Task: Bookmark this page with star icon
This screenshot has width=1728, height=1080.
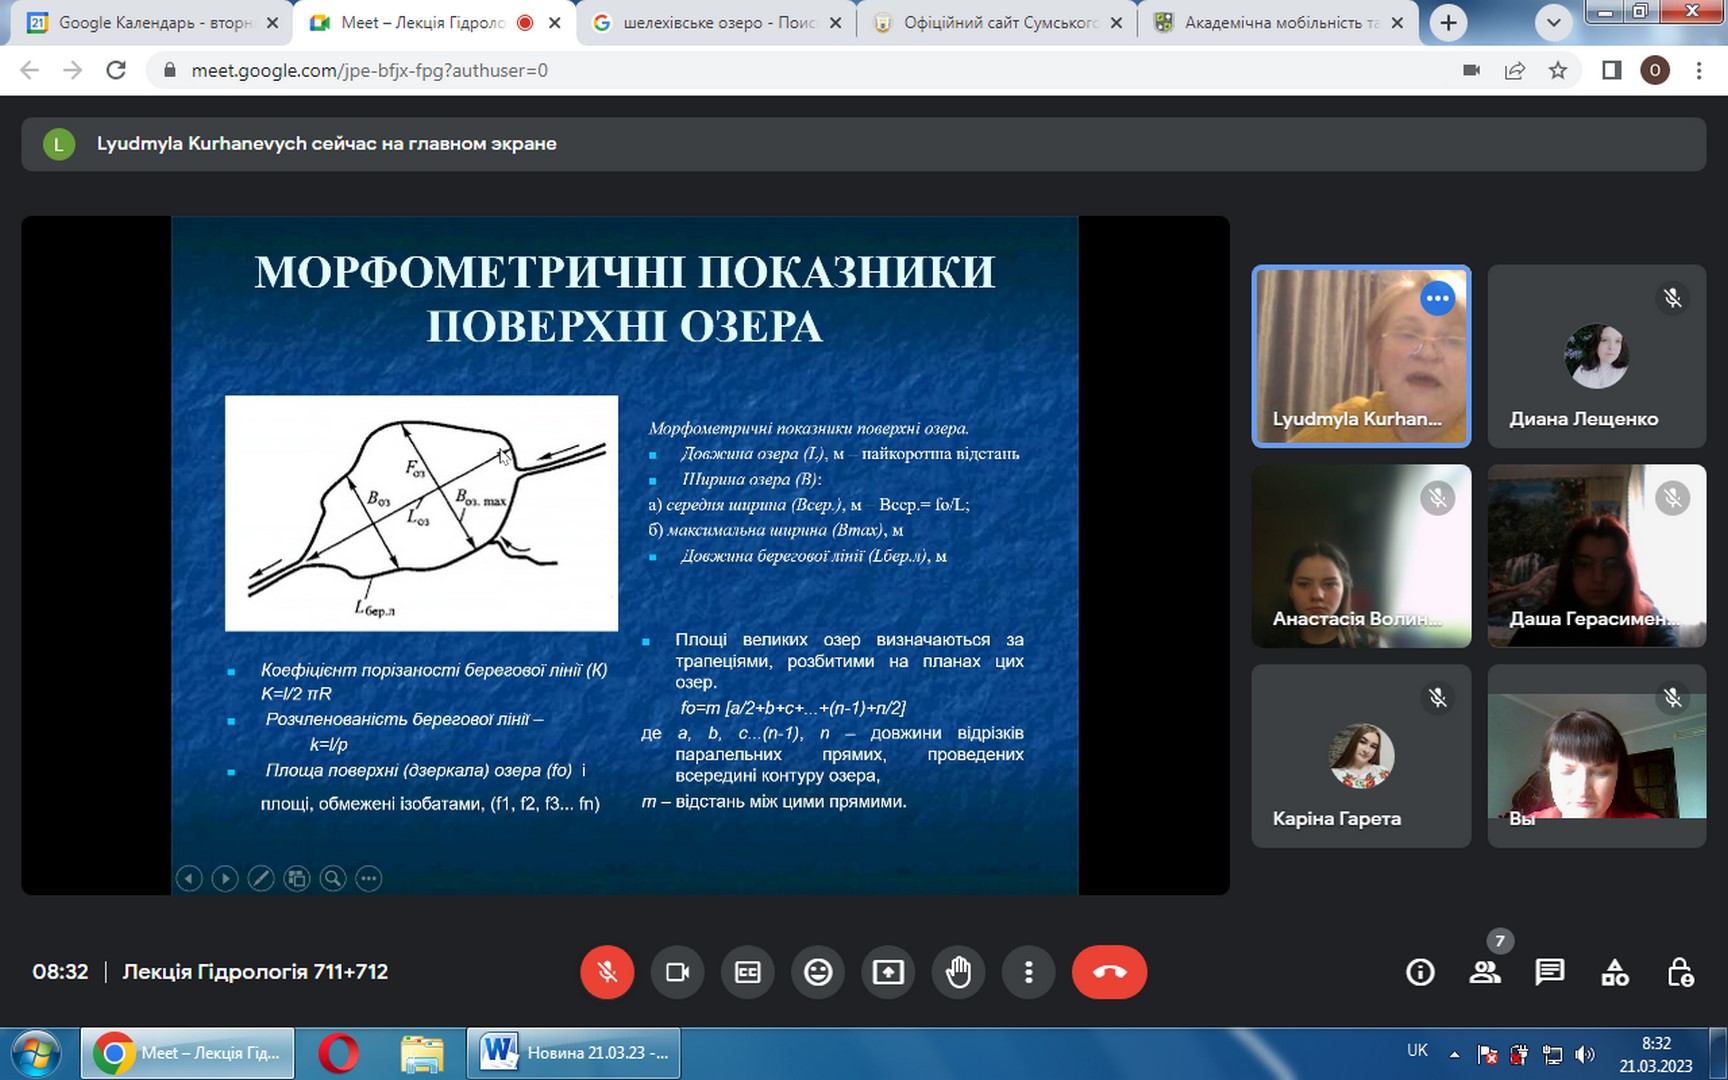Action: tap(1558, 70)
